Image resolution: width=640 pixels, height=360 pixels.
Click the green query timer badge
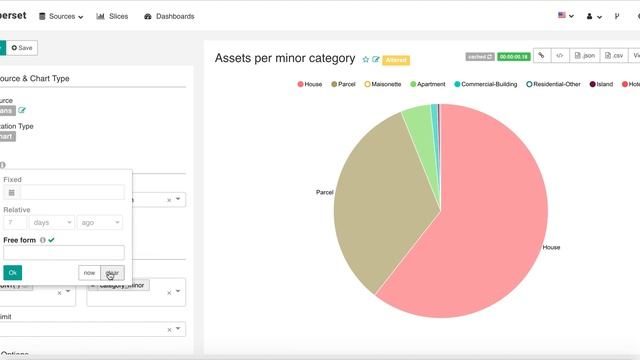click(513, 57)
